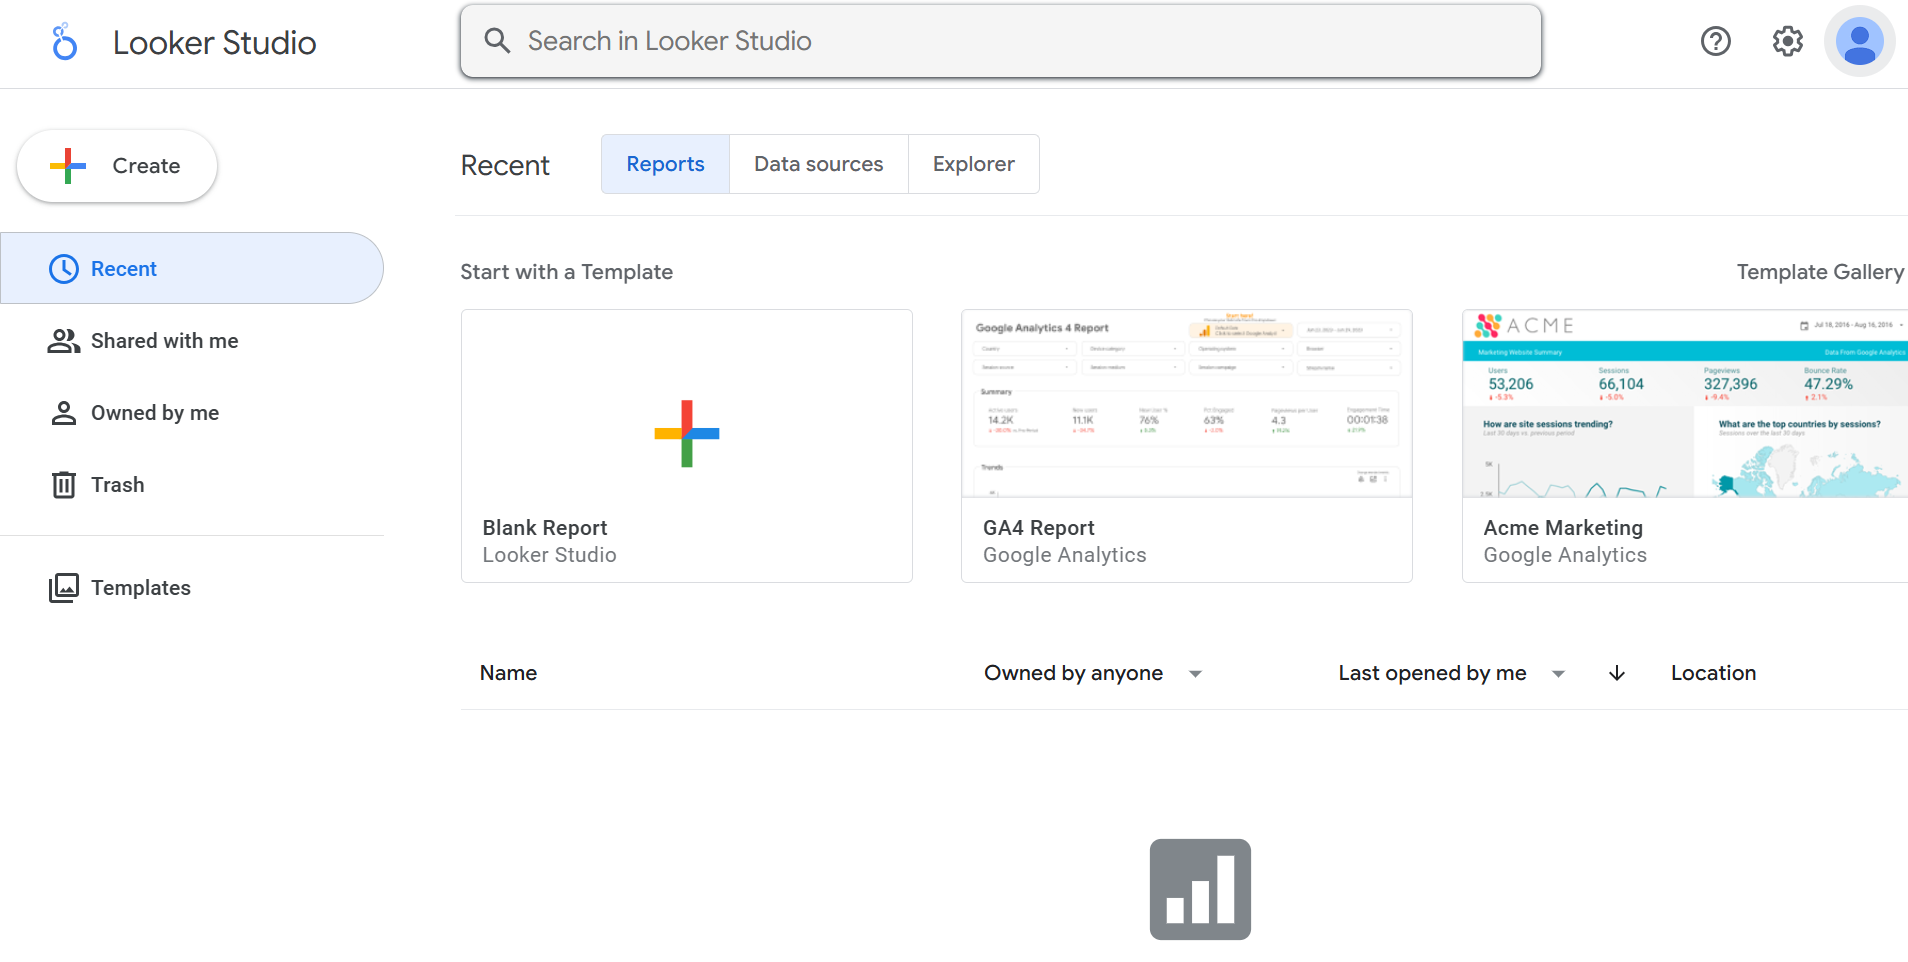
Task: Click the user profile avatar
Action: click(1858, 41)
